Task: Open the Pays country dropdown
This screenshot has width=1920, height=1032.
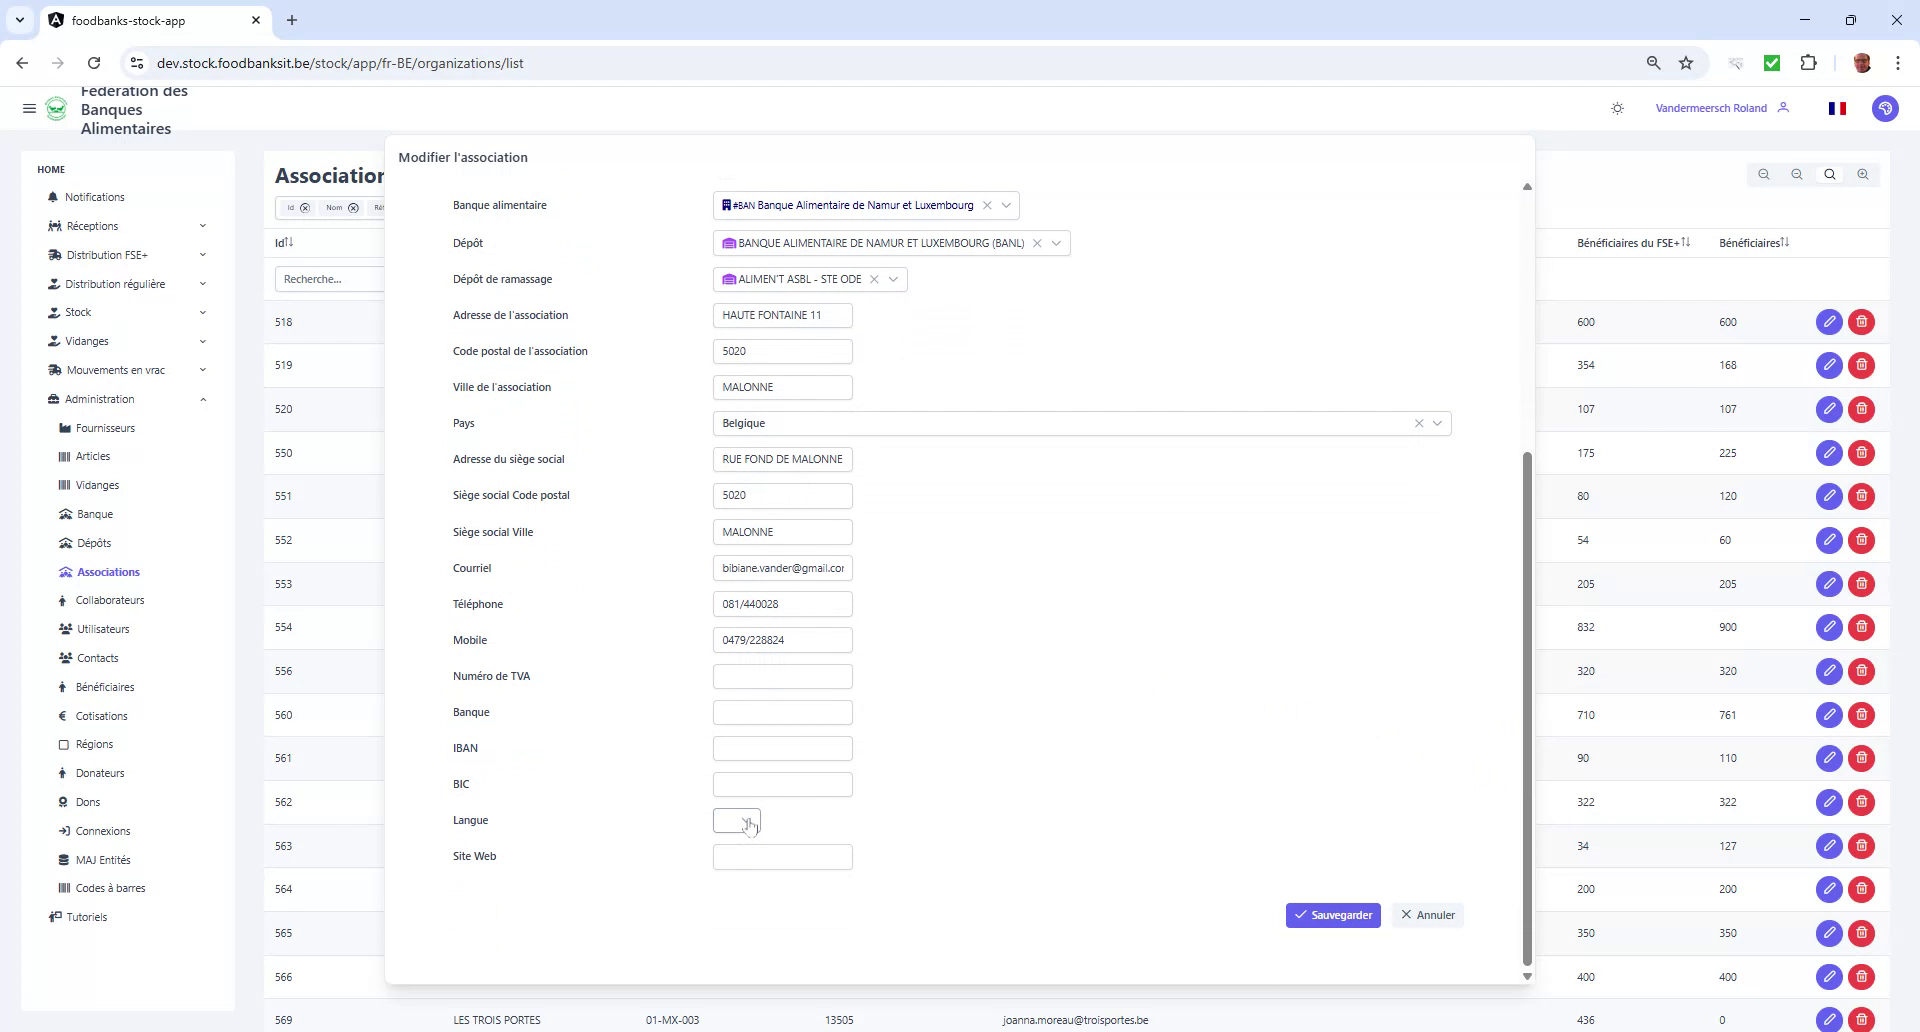Action: [1438, 423]
